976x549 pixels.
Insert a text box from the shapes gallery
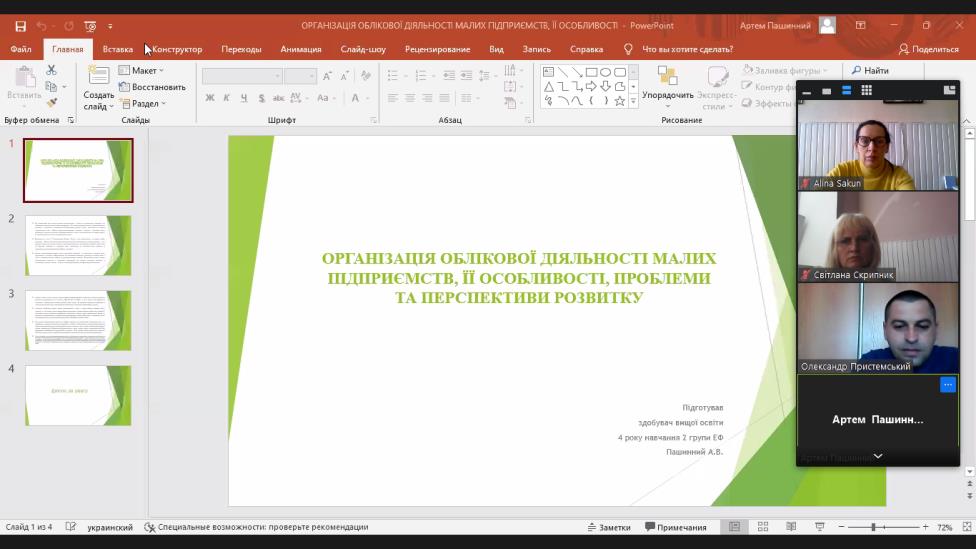coord(548,72)
